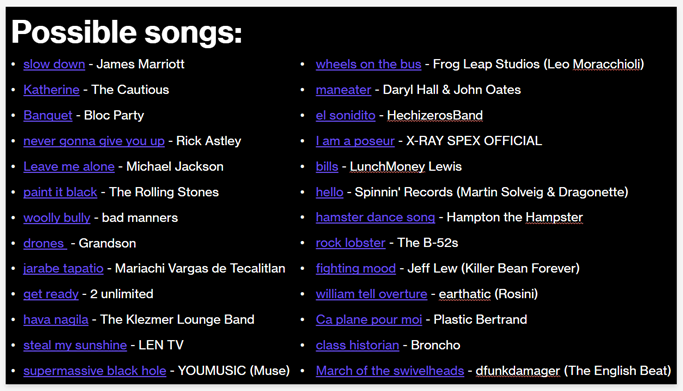Click the "el sonidito" link

[x=345, y=115]
